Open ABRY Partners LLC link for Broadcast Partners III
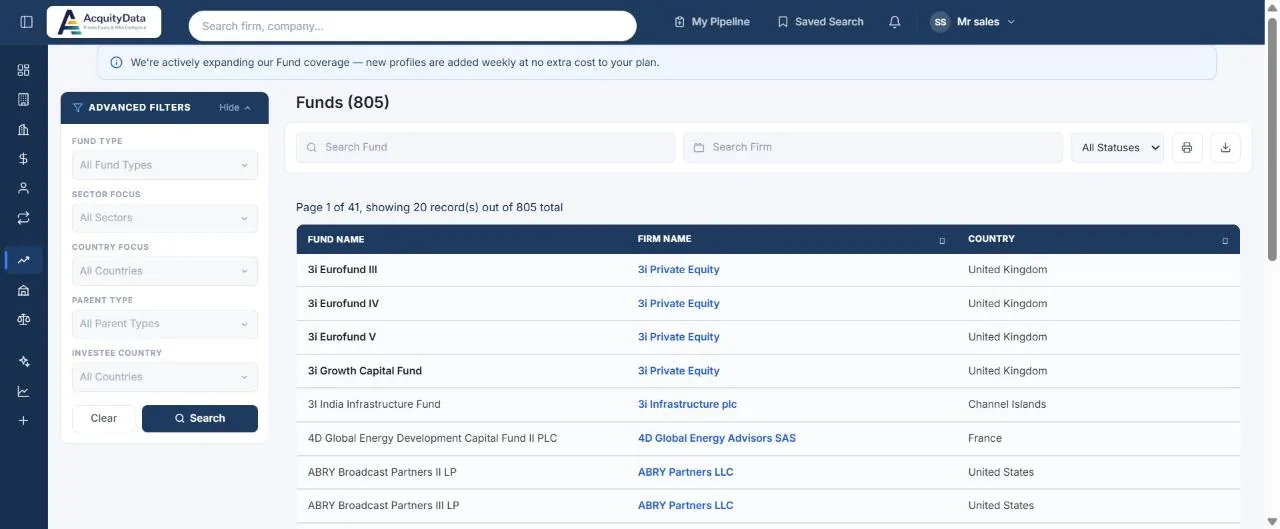 [x=686, y=506]
